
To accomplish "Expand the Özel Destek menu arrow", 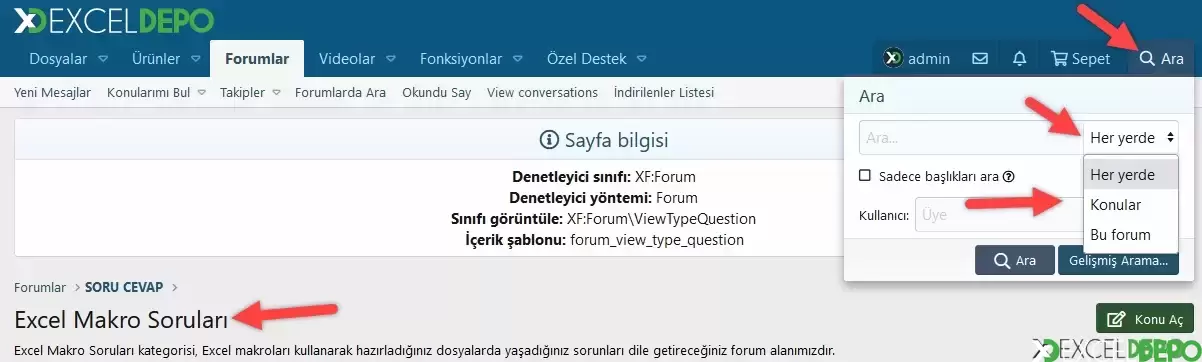I will [x=641, y=59].
